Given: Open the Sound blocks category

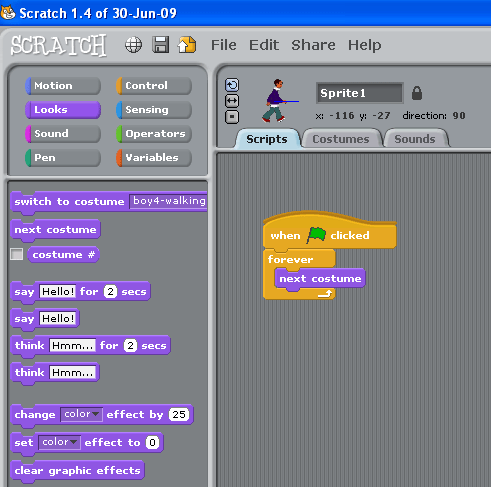Looking at the screenshot, I should click(x=63, y=134).
